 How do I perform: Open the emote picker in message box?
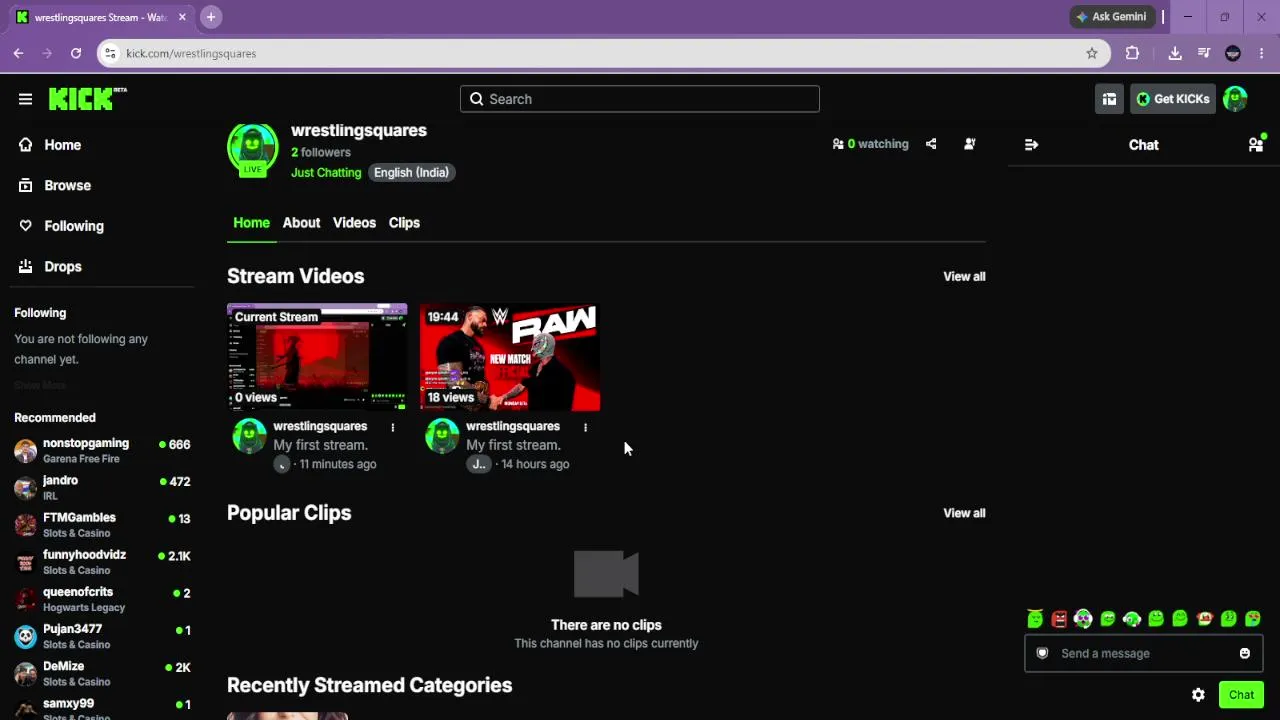pos(1245,653)
